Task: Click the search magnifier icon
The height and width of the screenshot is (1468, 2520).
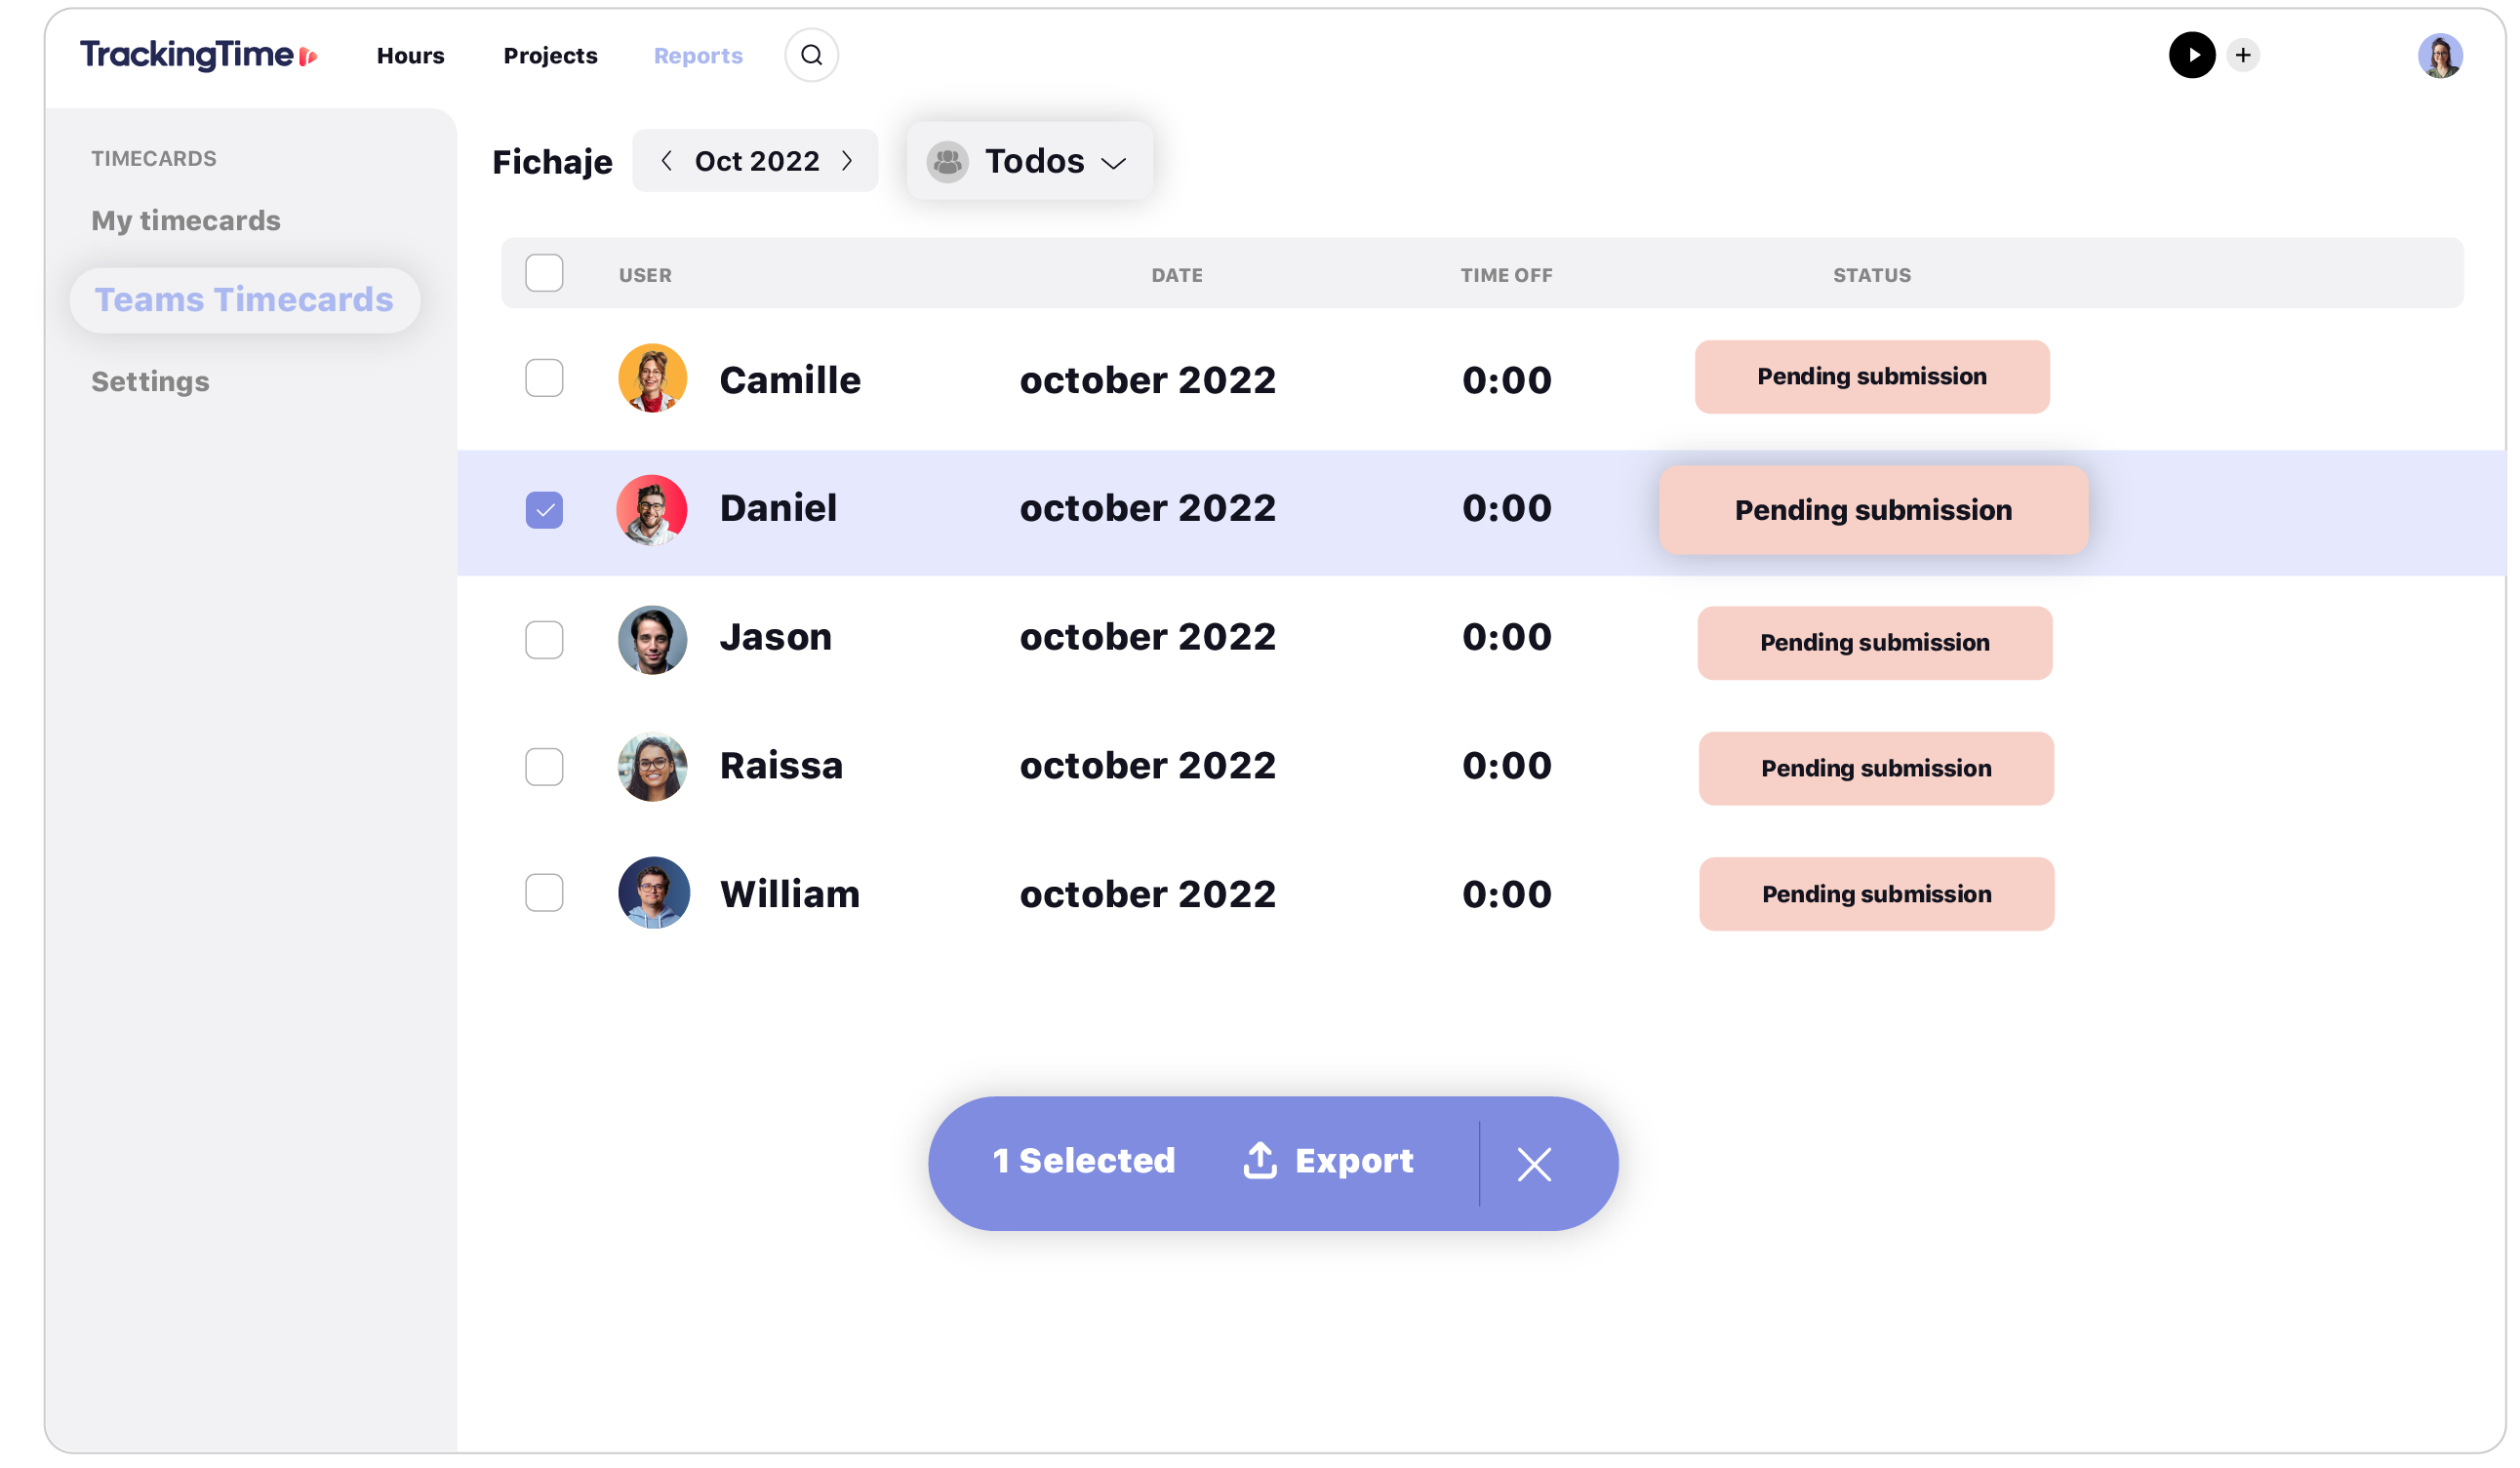Action: 813,55
